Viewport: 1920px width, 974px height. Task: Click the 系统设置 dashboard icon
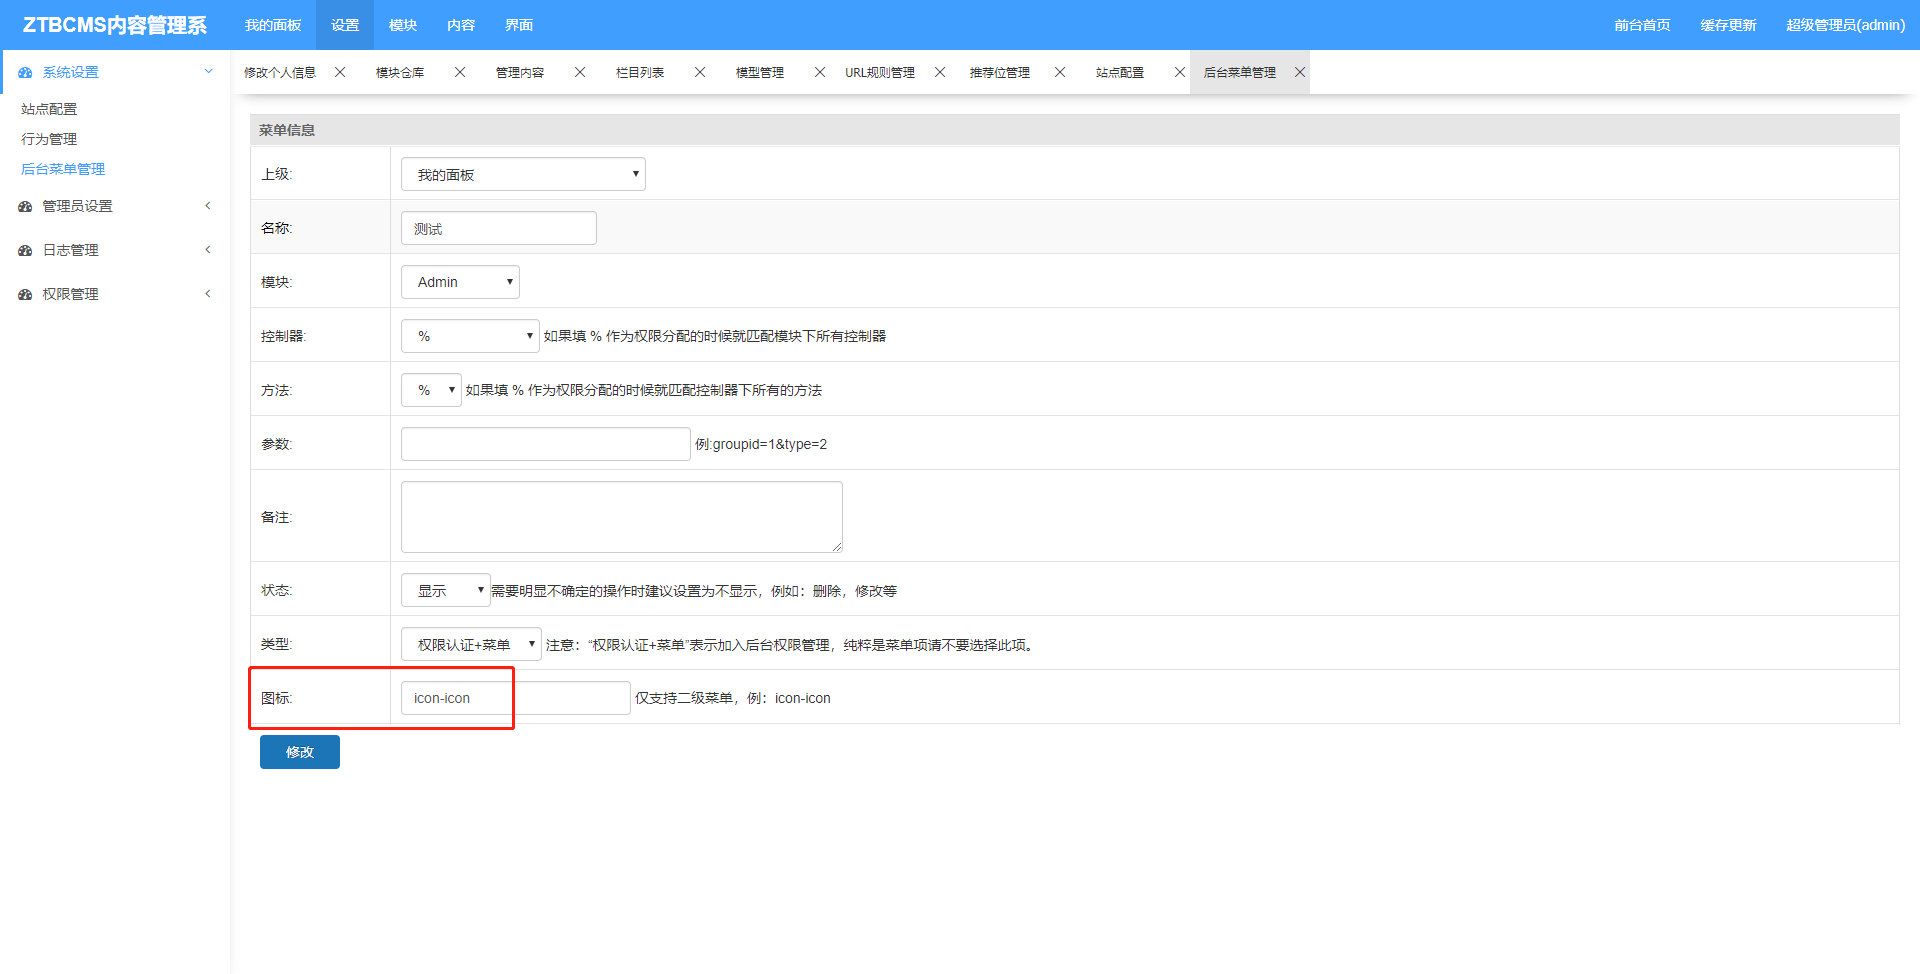point(25,73)
